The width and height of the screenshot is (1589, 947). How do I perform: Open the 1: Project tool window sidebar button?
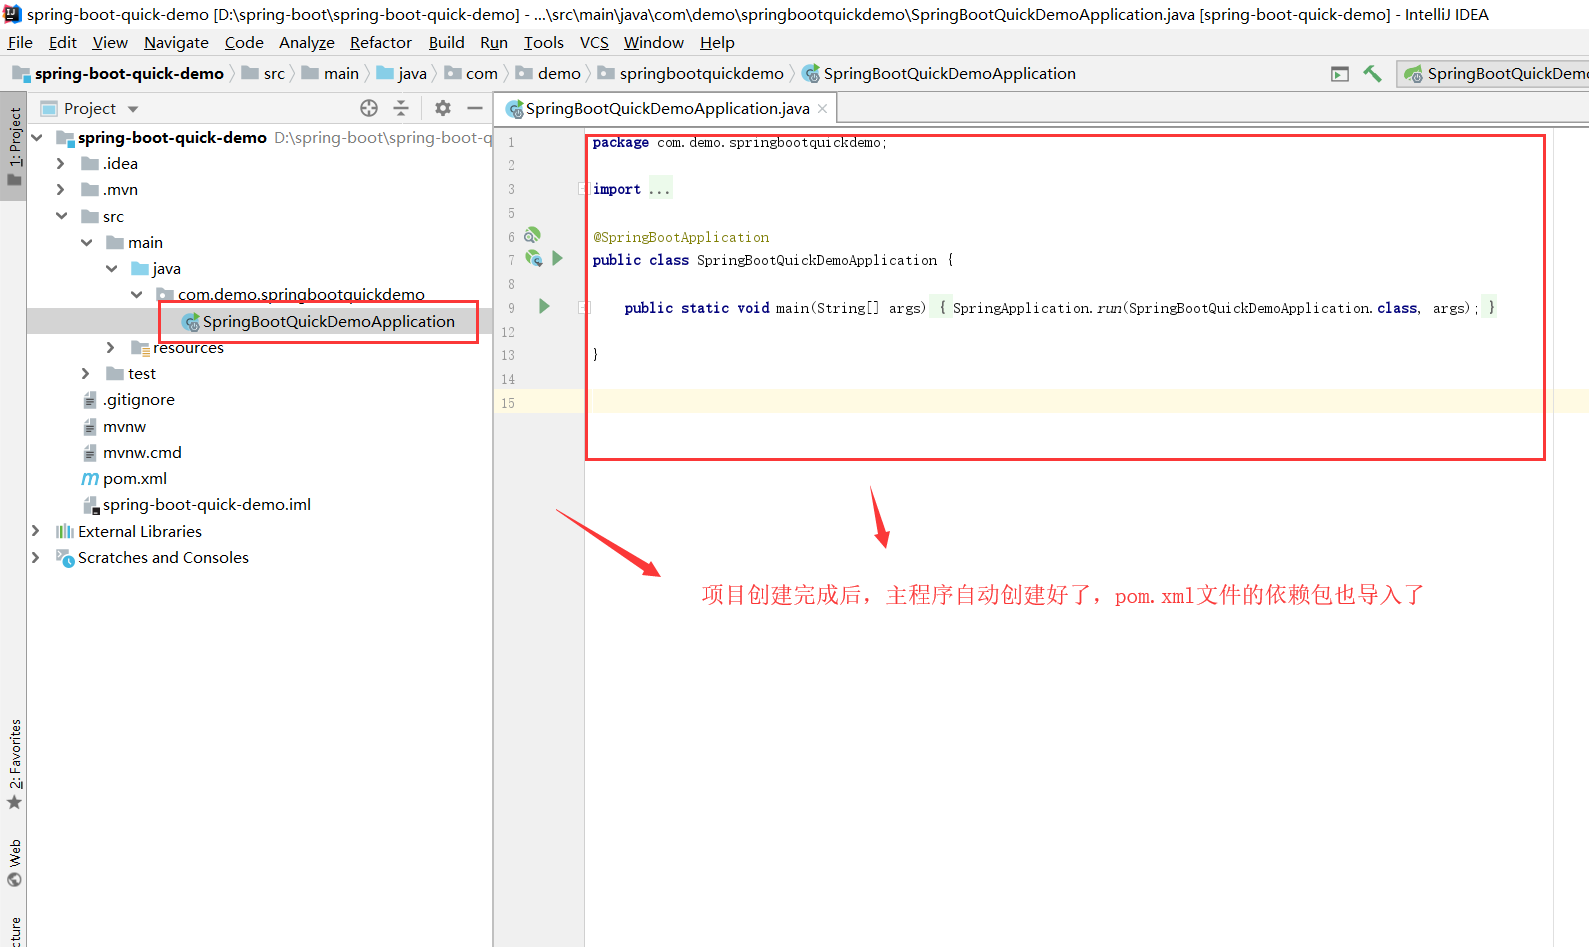coord(14,147)
